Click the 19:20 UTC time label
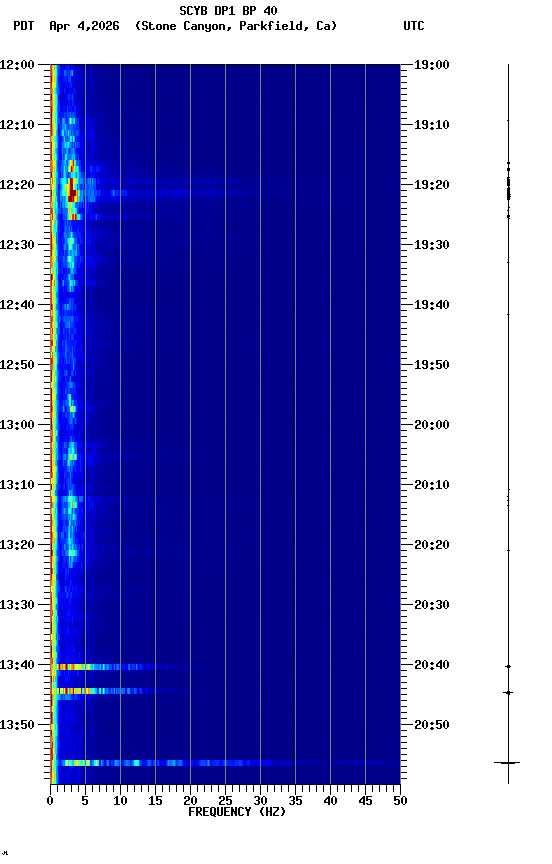This screenshot has height=864, width=552. click(x=432, y=185)
